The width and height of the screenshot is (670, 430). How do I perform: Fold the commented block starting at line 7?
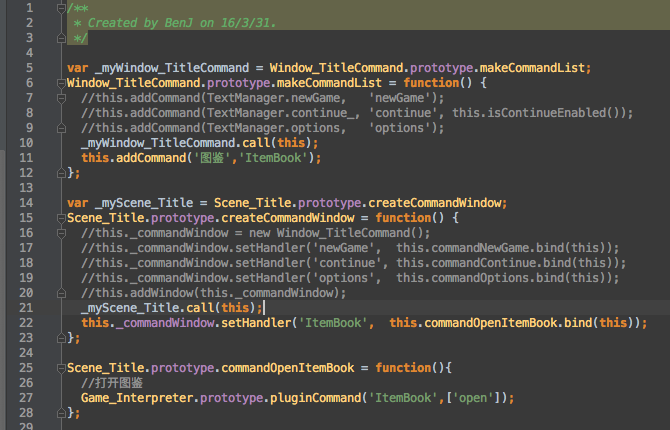61,98
